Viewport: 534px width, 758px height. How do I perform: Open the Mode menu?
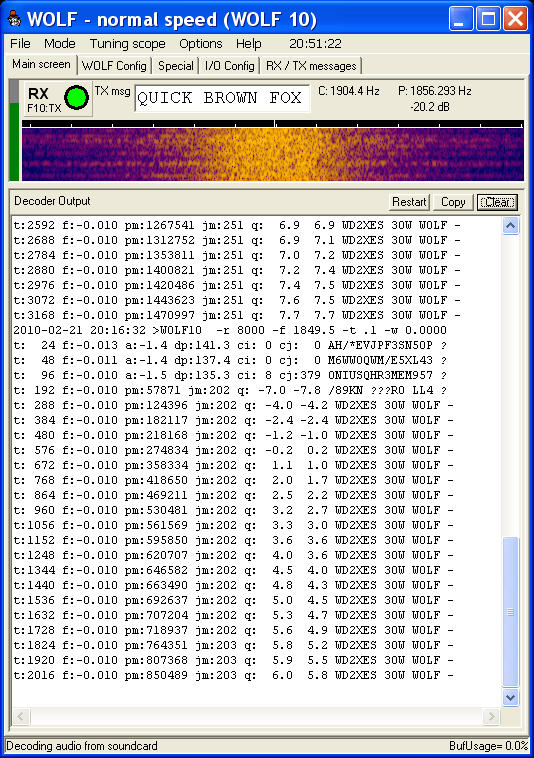59,44
